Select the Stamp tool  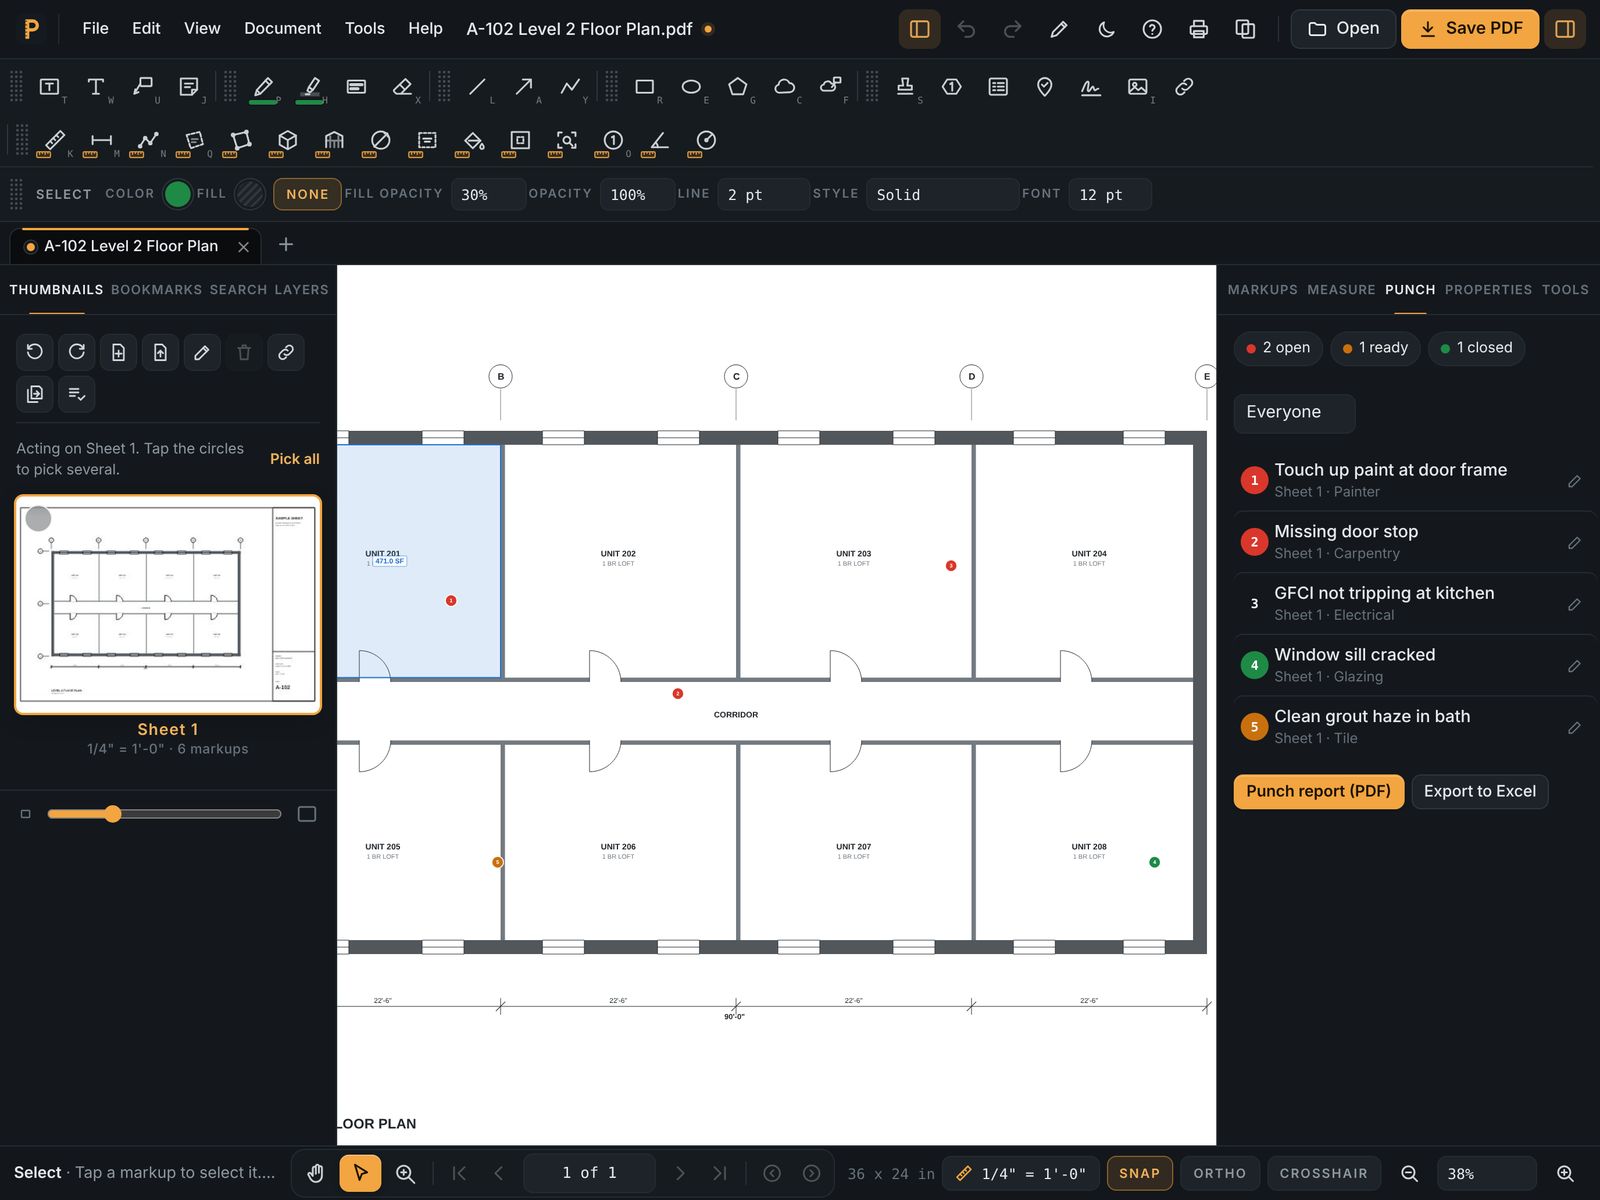click(x=905, y=87)
